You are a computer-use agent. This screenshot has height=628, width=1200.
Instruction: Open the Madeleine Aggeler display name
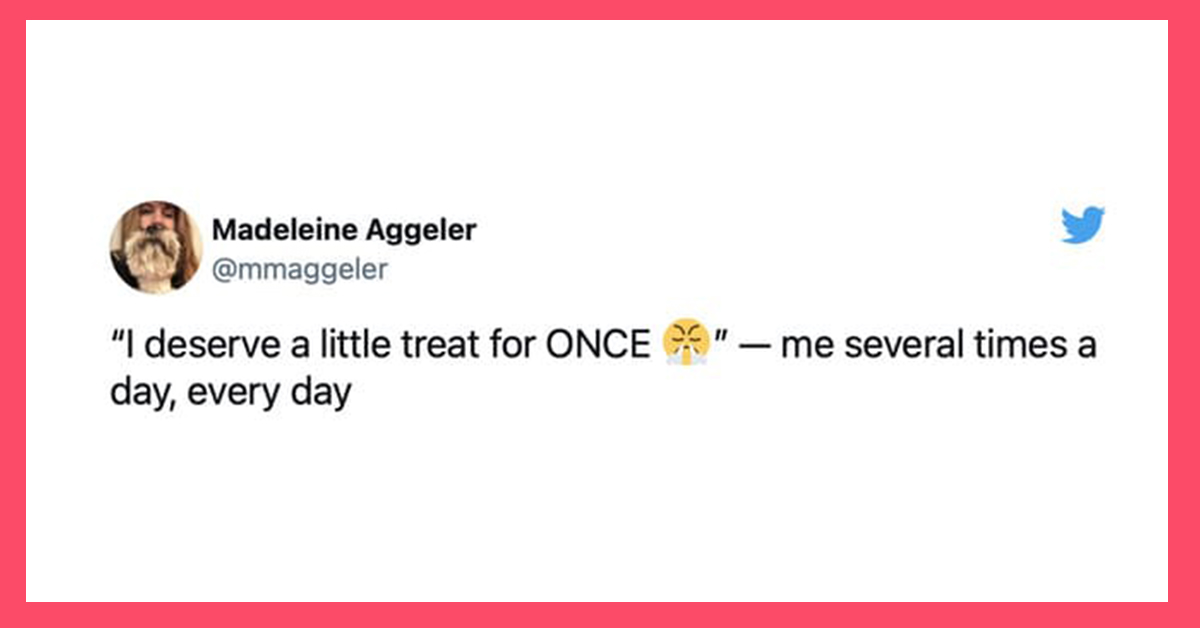pyautogui.click(x=344, y=230)
